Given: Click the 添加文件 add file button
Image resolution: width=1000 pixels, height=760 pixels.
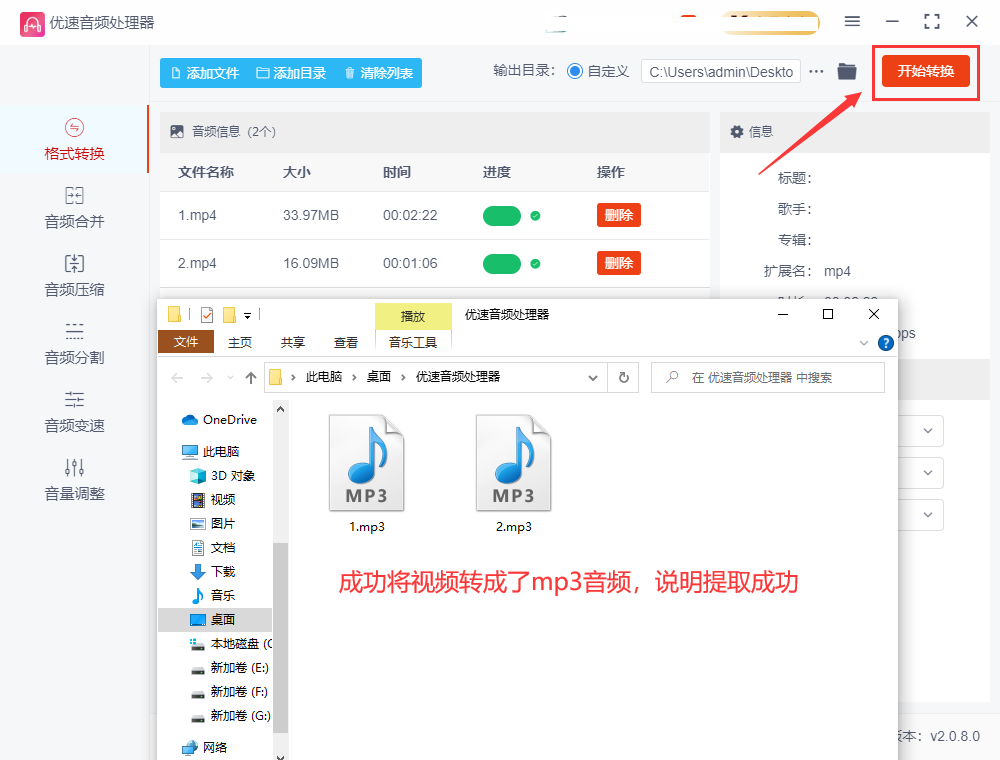Looking at the screenshot, I should [204, 73].
